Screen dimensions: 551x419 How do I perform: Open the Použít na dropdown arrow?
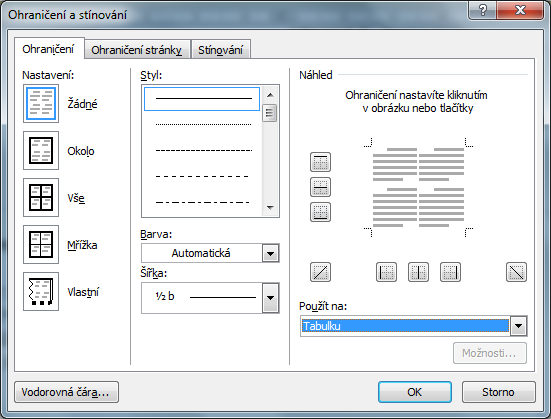519,326
